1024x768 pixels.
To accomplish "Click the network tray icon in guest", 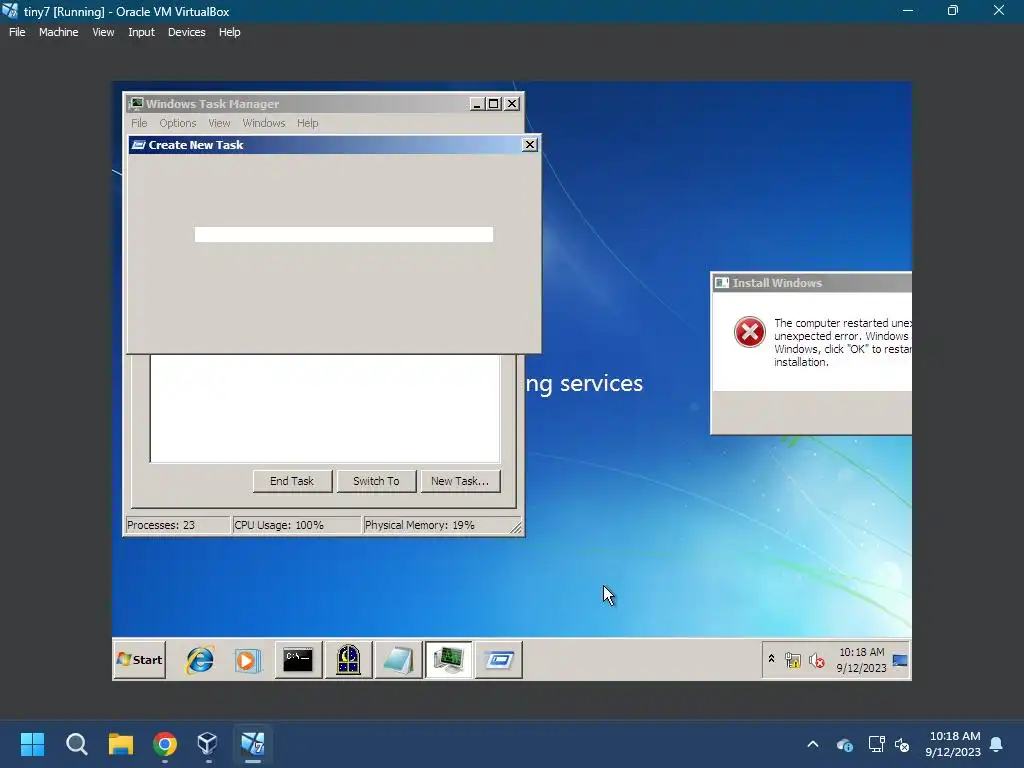I will (793, 661).
